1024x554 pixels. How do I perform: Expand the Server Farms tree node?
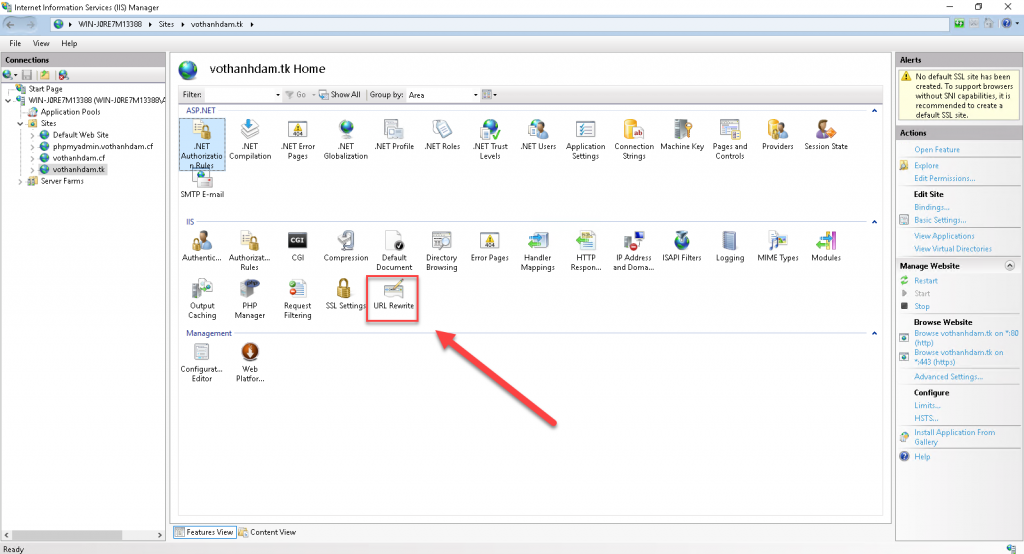[21, 181]
